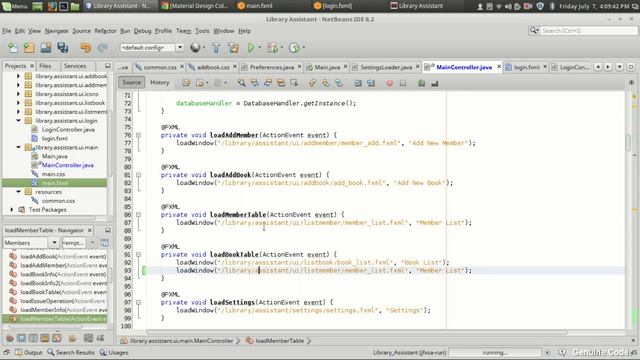
Task: Open MainController.java in the project tree
Action: (68, 165)
